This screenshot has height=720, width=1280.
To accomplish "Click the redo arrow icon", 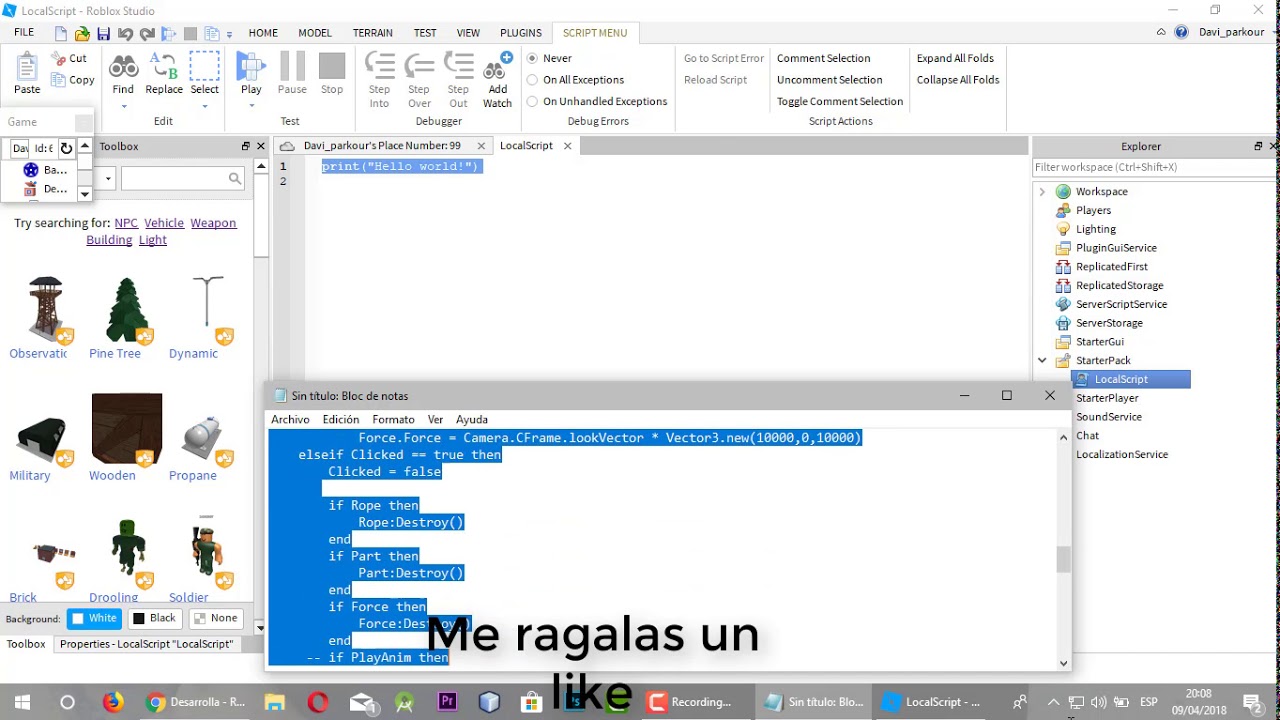I will coord(147,33).
